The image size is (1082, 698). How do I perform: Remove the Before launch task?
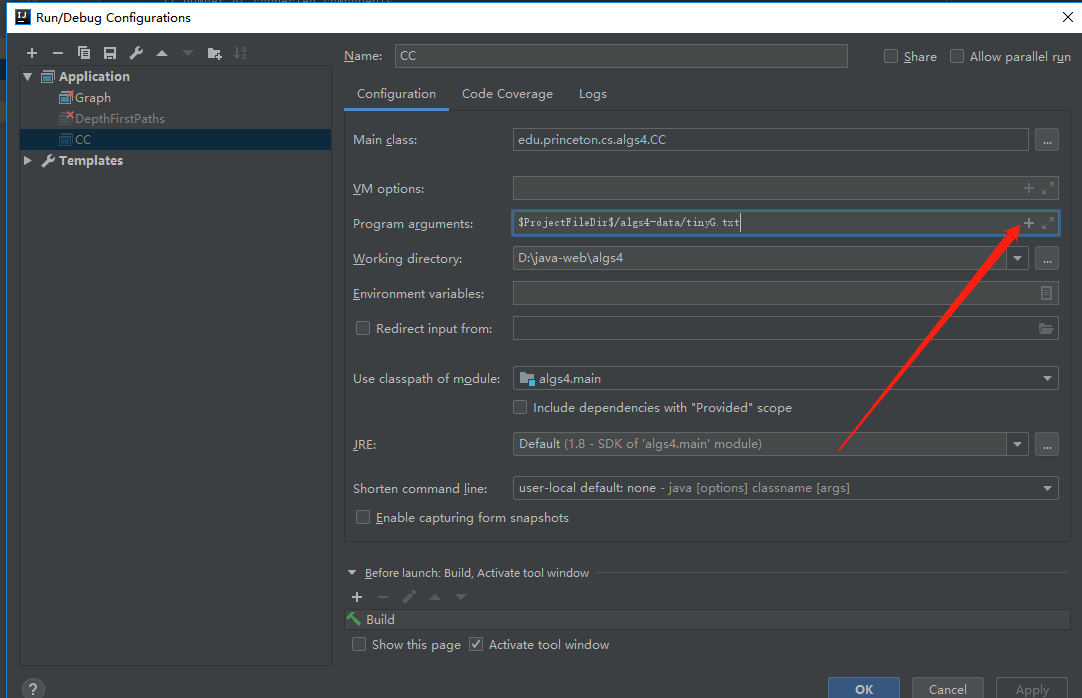click(x=383, y=597)
